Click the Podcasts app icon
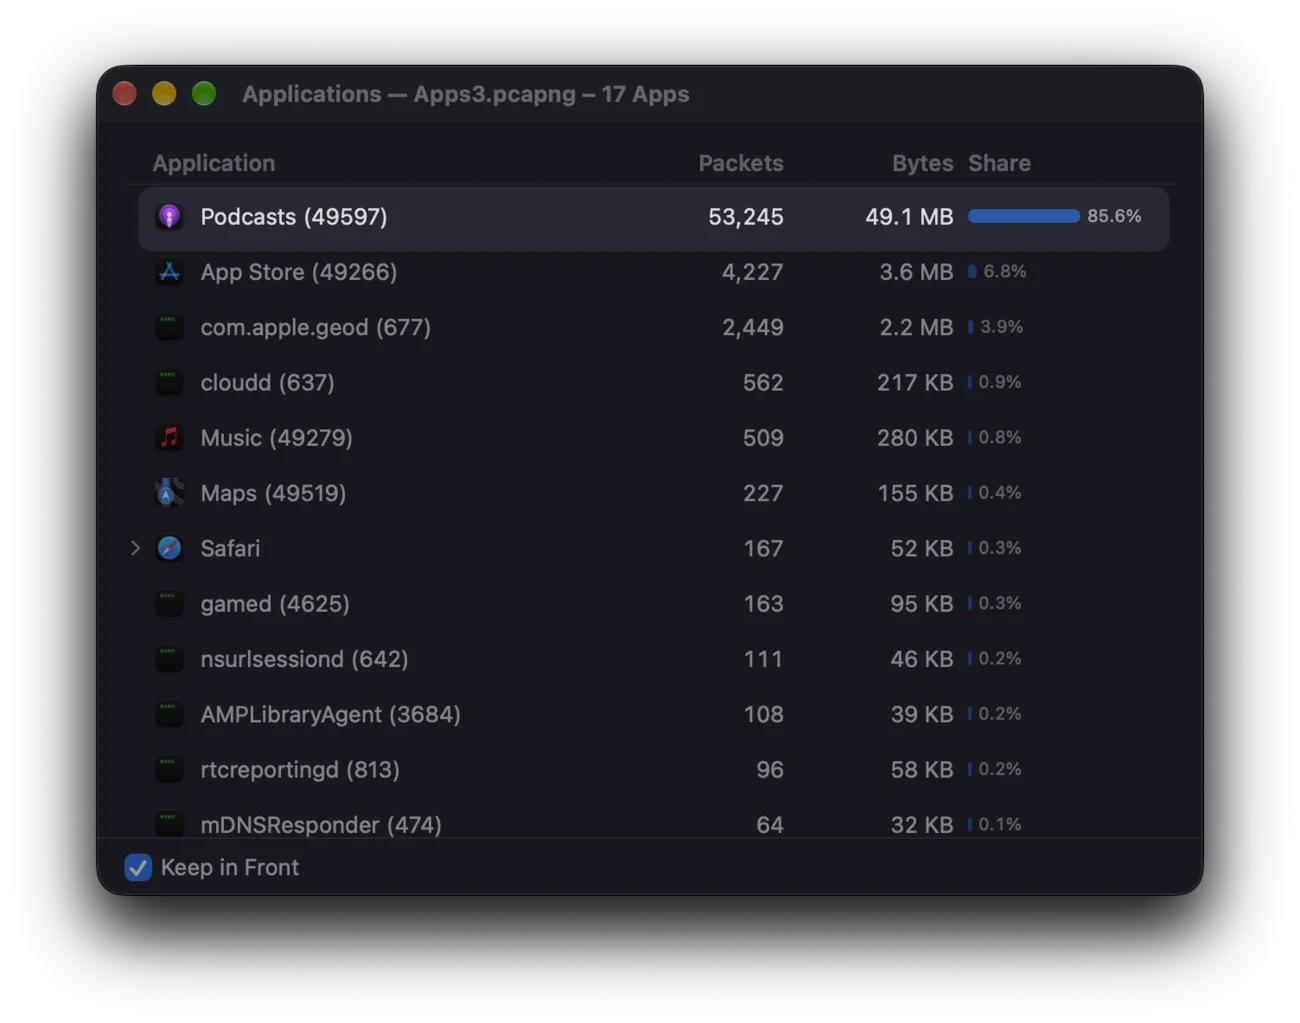Screen dimensions: 1300x1023 [x=169, y=216]
